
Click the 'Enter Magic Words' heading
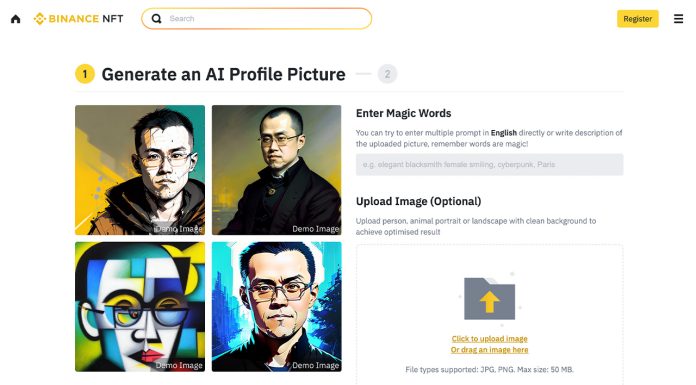click(x=403, y=113)
